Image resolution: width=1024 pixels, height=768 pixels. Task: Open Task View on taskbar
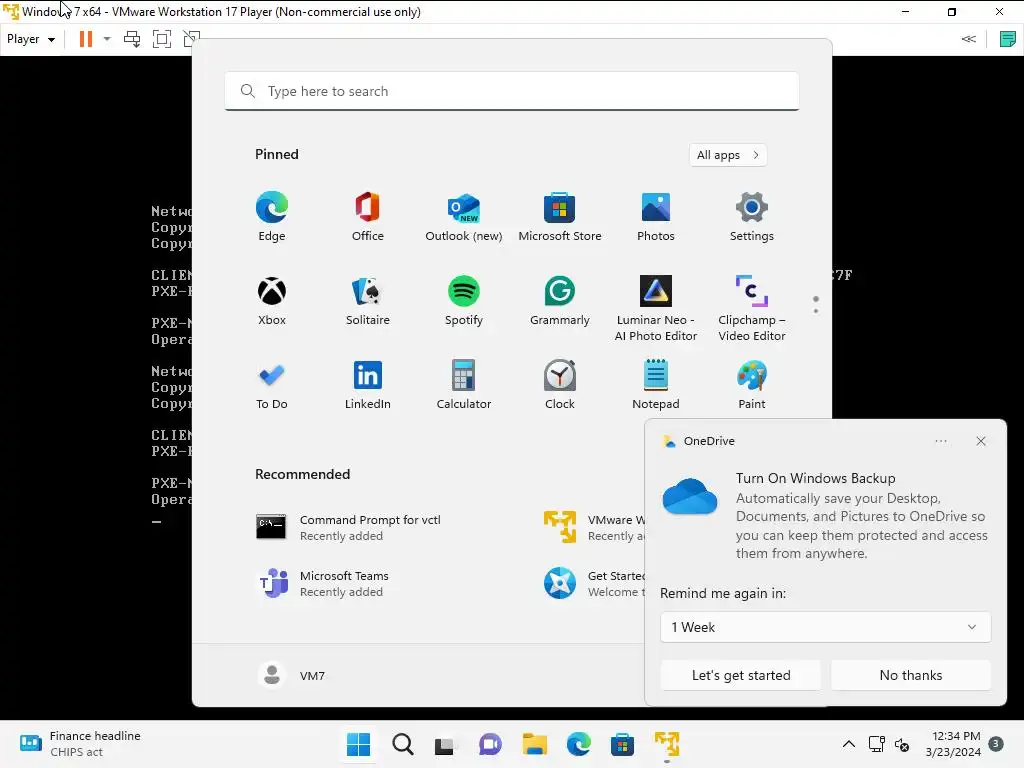(445, 744)
